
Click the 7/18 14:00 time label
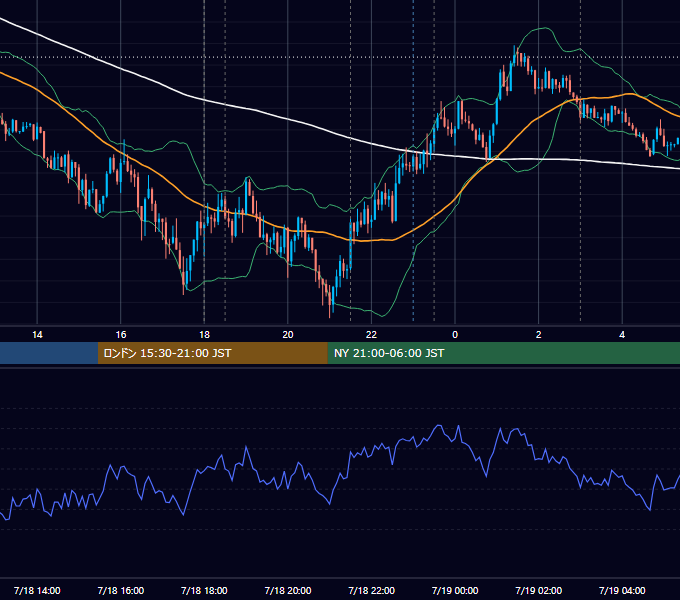(x=37, y=590)
